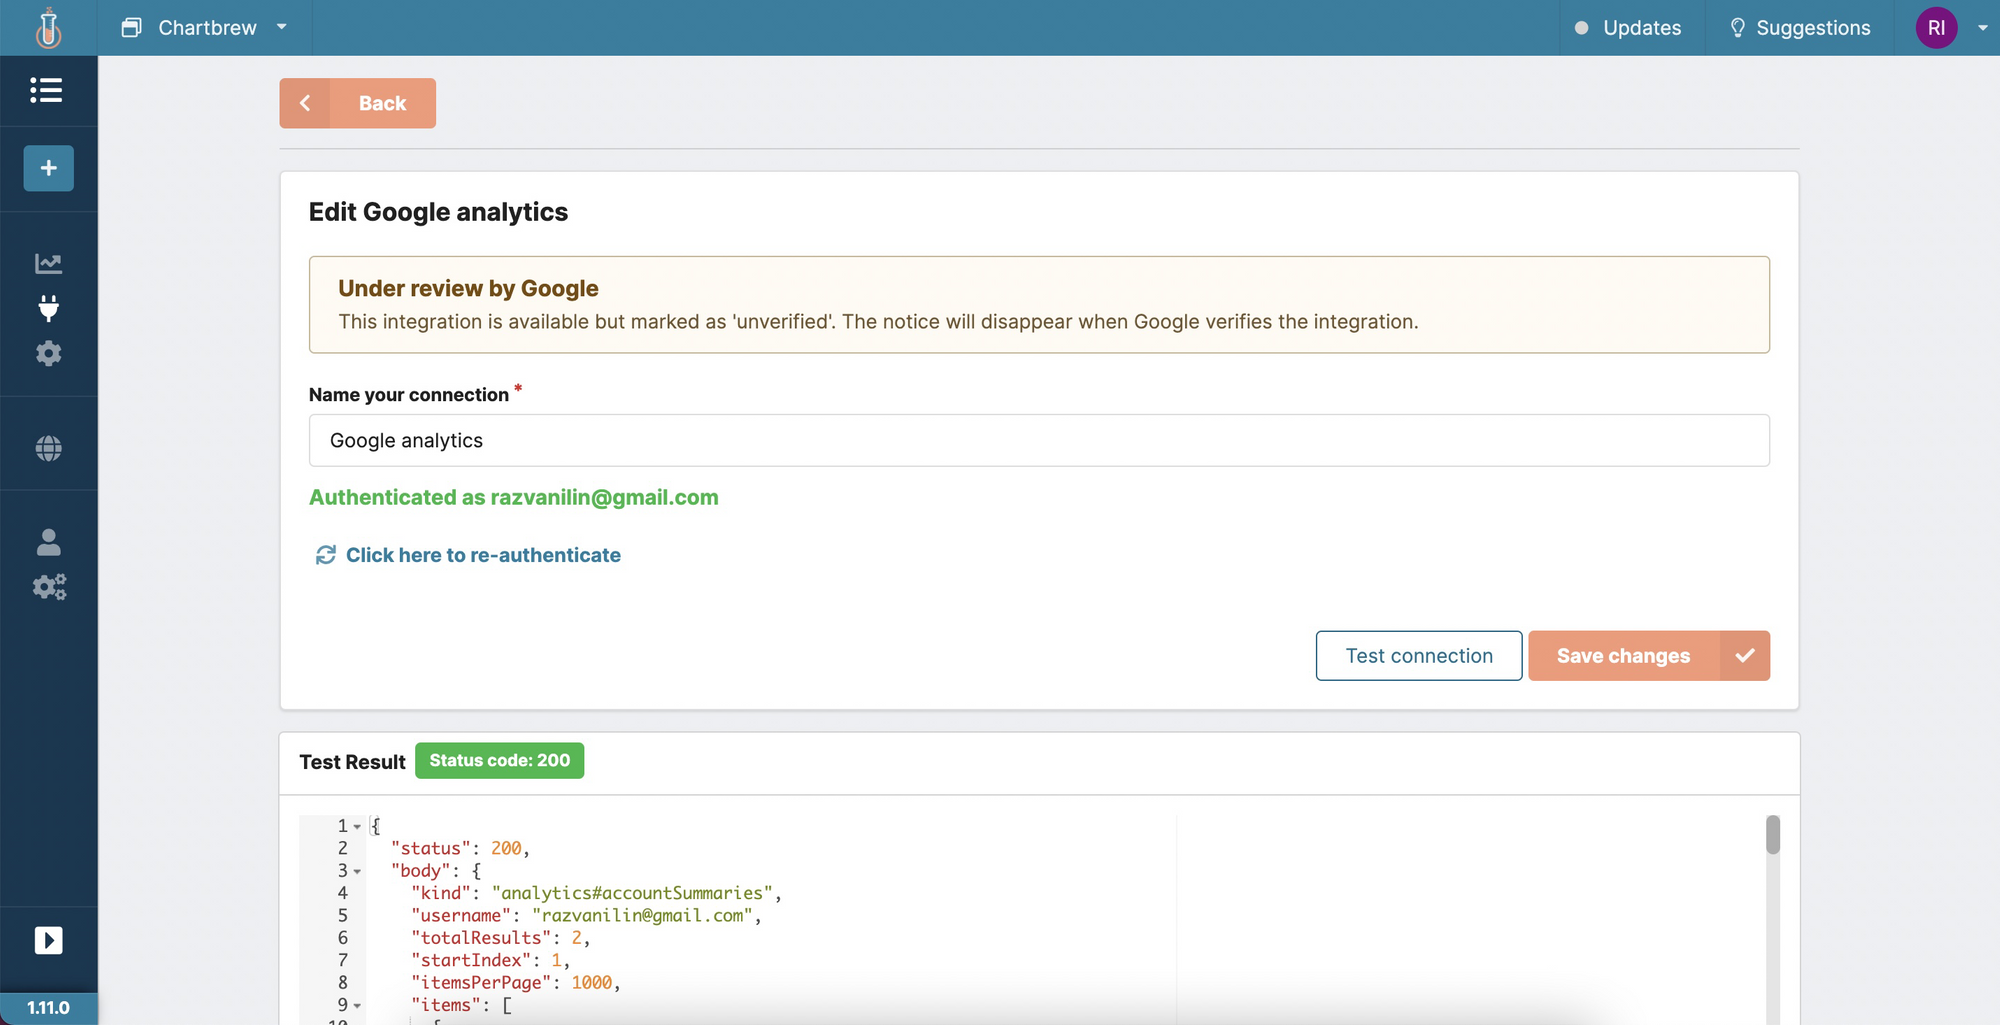Click the user profile icon in sidebar
This screenshot has width=2000, height=1025.
coord(47,542)
